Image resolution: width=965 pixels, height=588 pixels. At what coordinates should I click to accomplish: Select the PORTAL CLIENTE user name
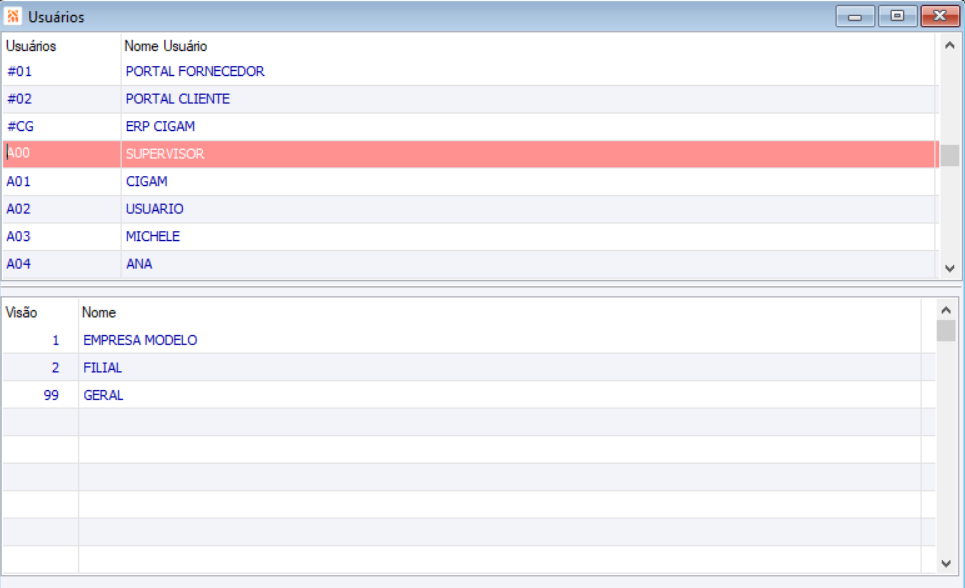coord(178,99)
